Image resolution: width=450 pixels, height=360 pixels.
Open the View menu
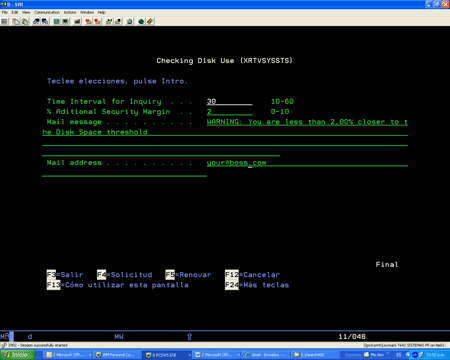click(x=26, y=12)
